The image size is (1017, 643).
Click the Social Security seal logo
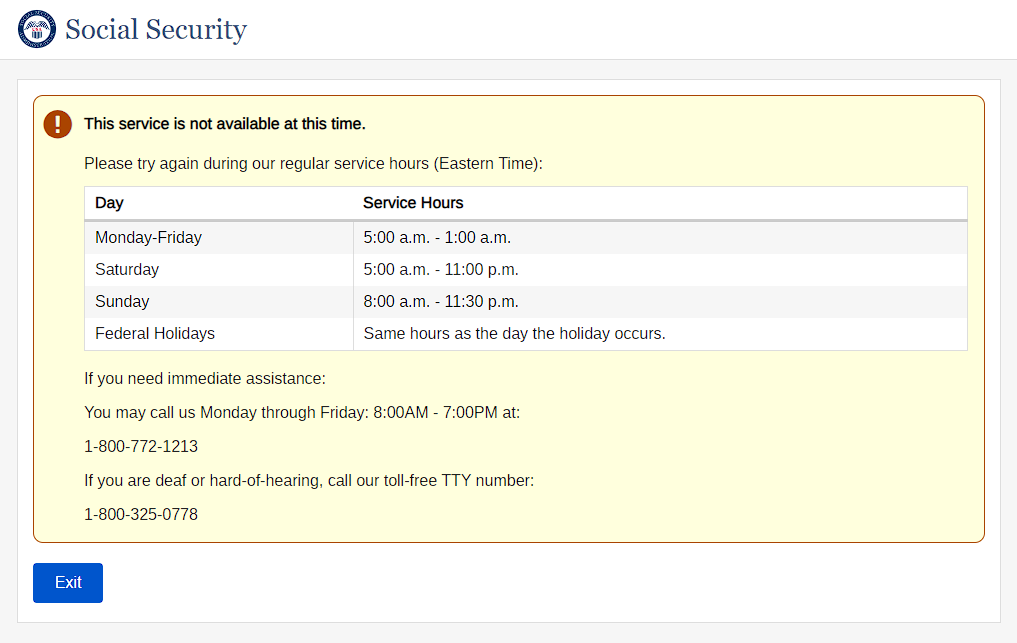(x=37, y=29)
